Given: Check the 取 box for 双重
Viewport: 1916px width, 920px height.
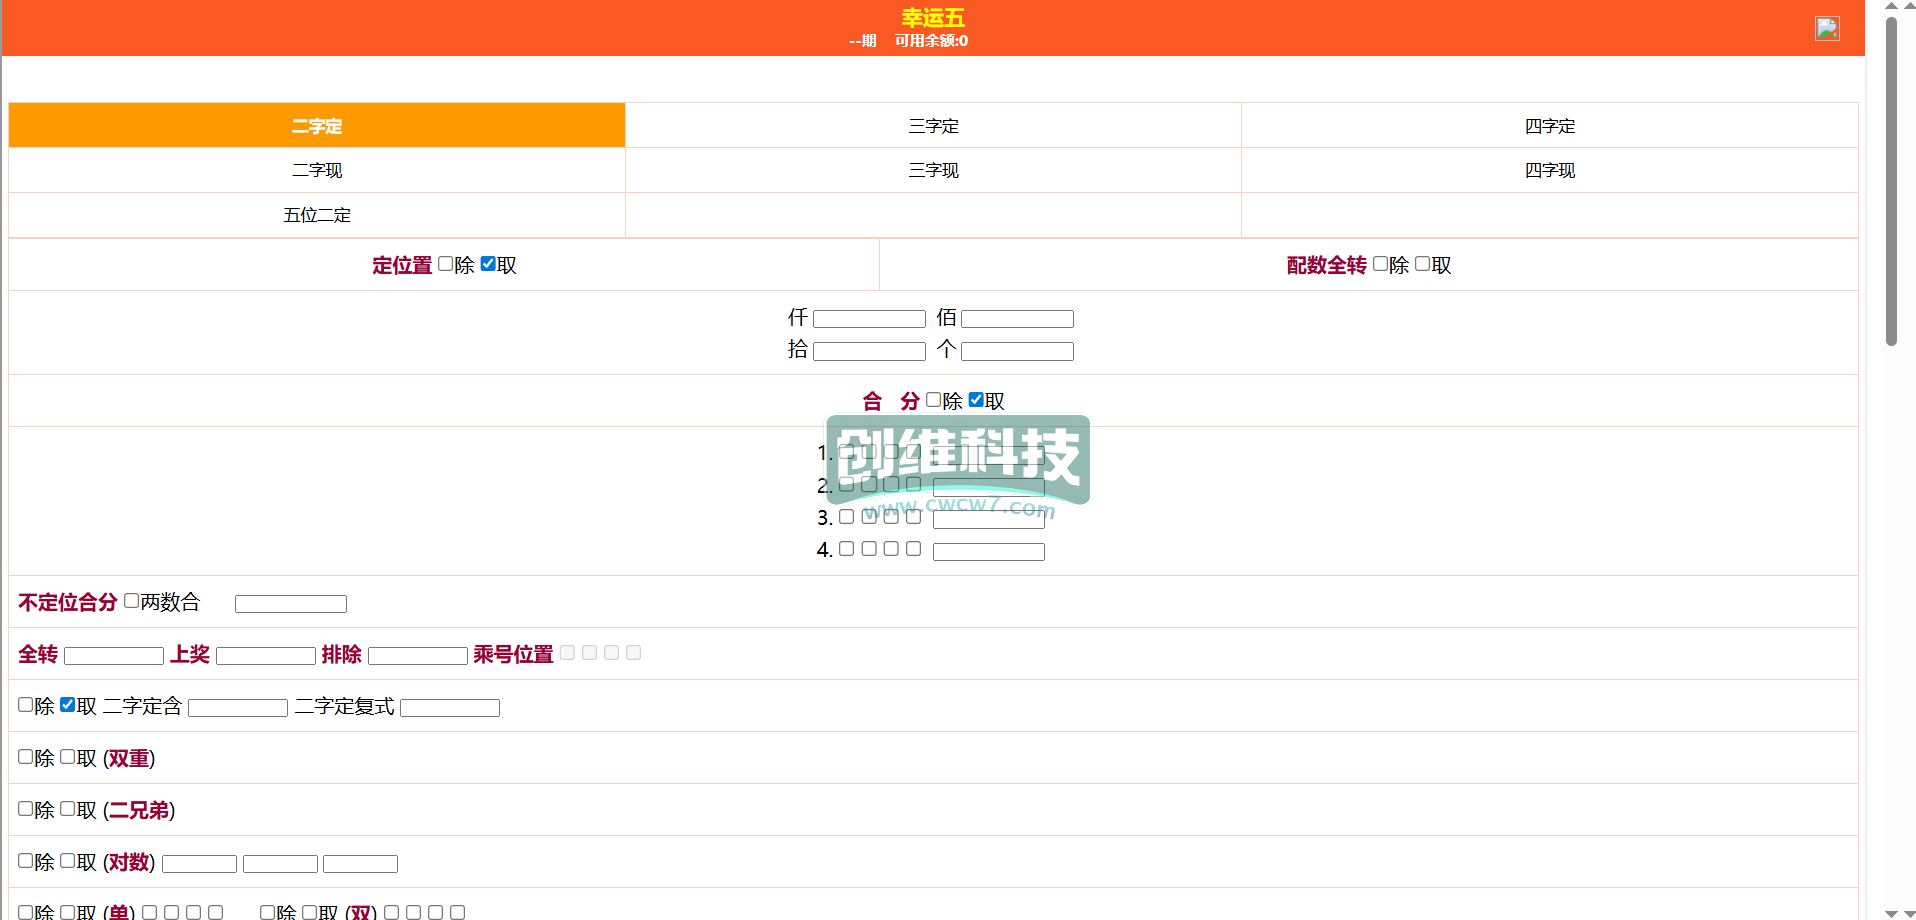Looking at the screenshot, I should (x=68, y=756).
